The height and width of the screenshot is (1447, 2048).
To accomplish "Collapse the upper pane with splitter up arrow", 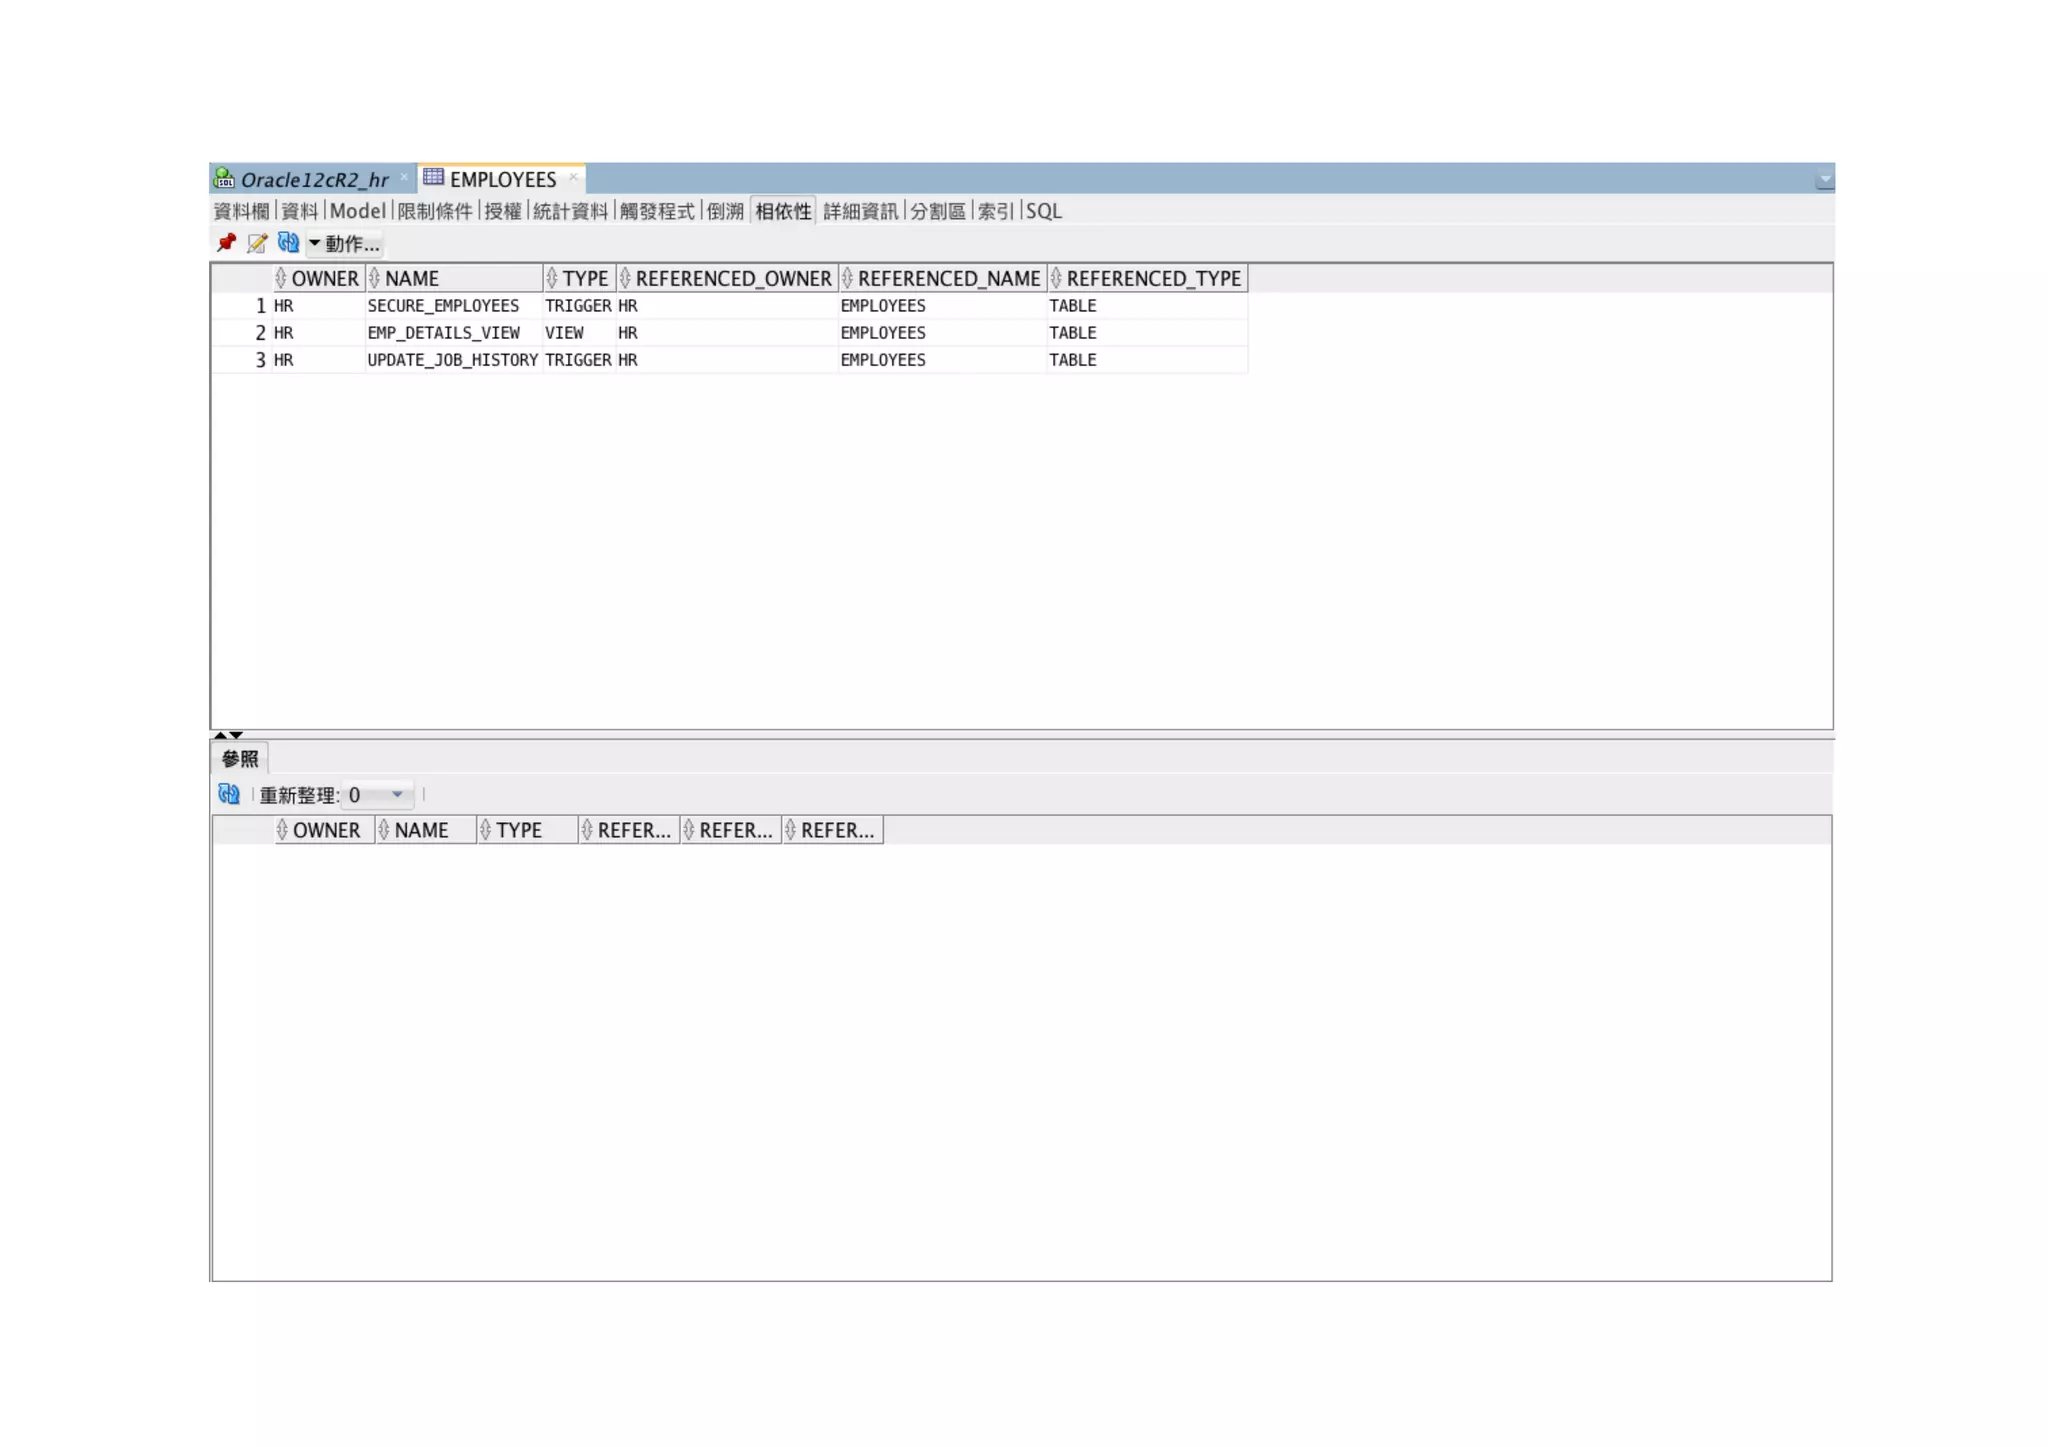I will coord(220,735).
